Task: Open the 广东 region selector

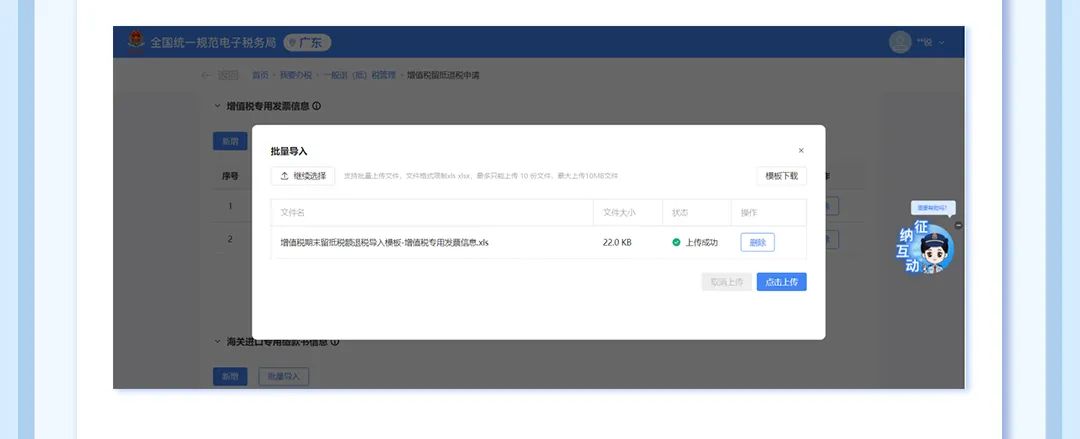Action: (307, 43)
